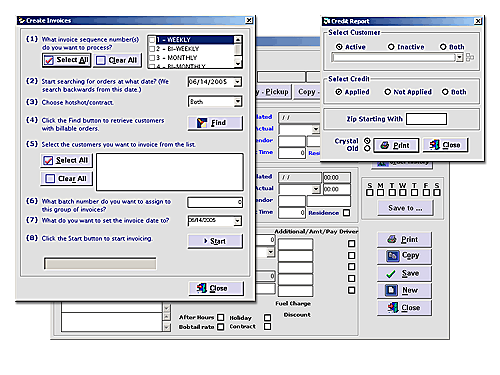The height and width of the screenshot is (375, 500).
Task: Click the invoicing progress bar
Action: coord(100,264)
